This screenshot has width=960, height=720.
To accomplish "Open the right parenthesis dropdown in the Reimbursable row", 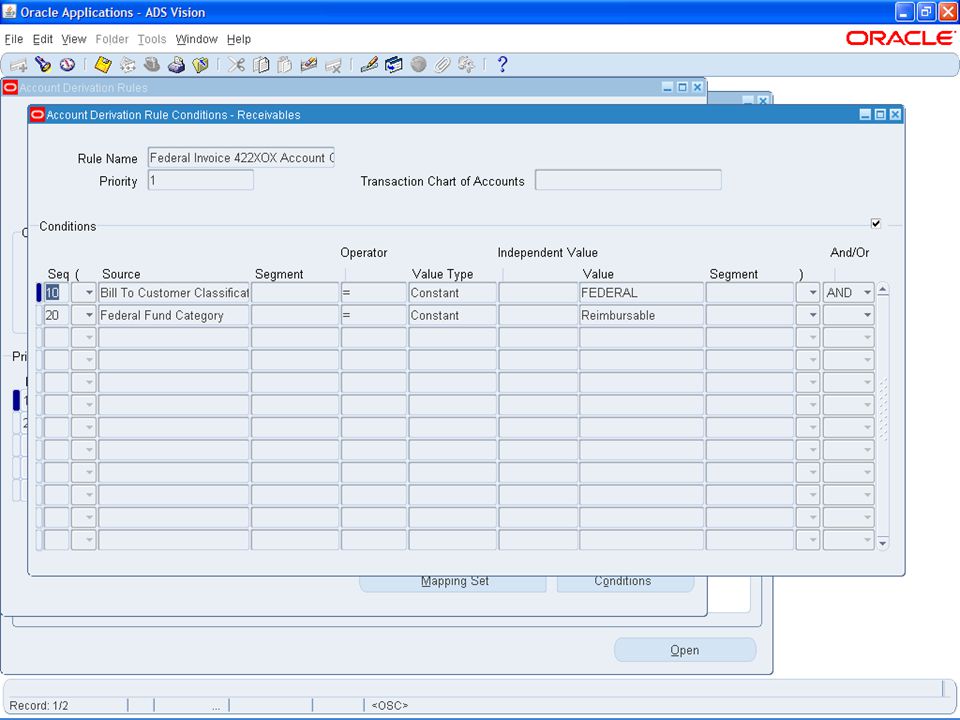I will pos(808,315).
